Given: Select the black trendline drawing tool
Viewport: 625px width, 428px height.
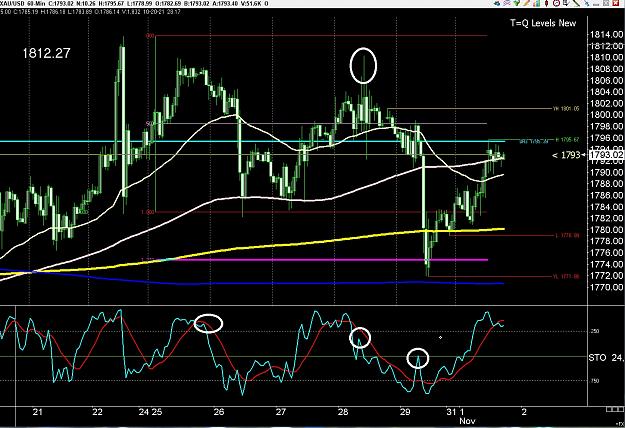Looking at the screenshot, I should point(576,3).
